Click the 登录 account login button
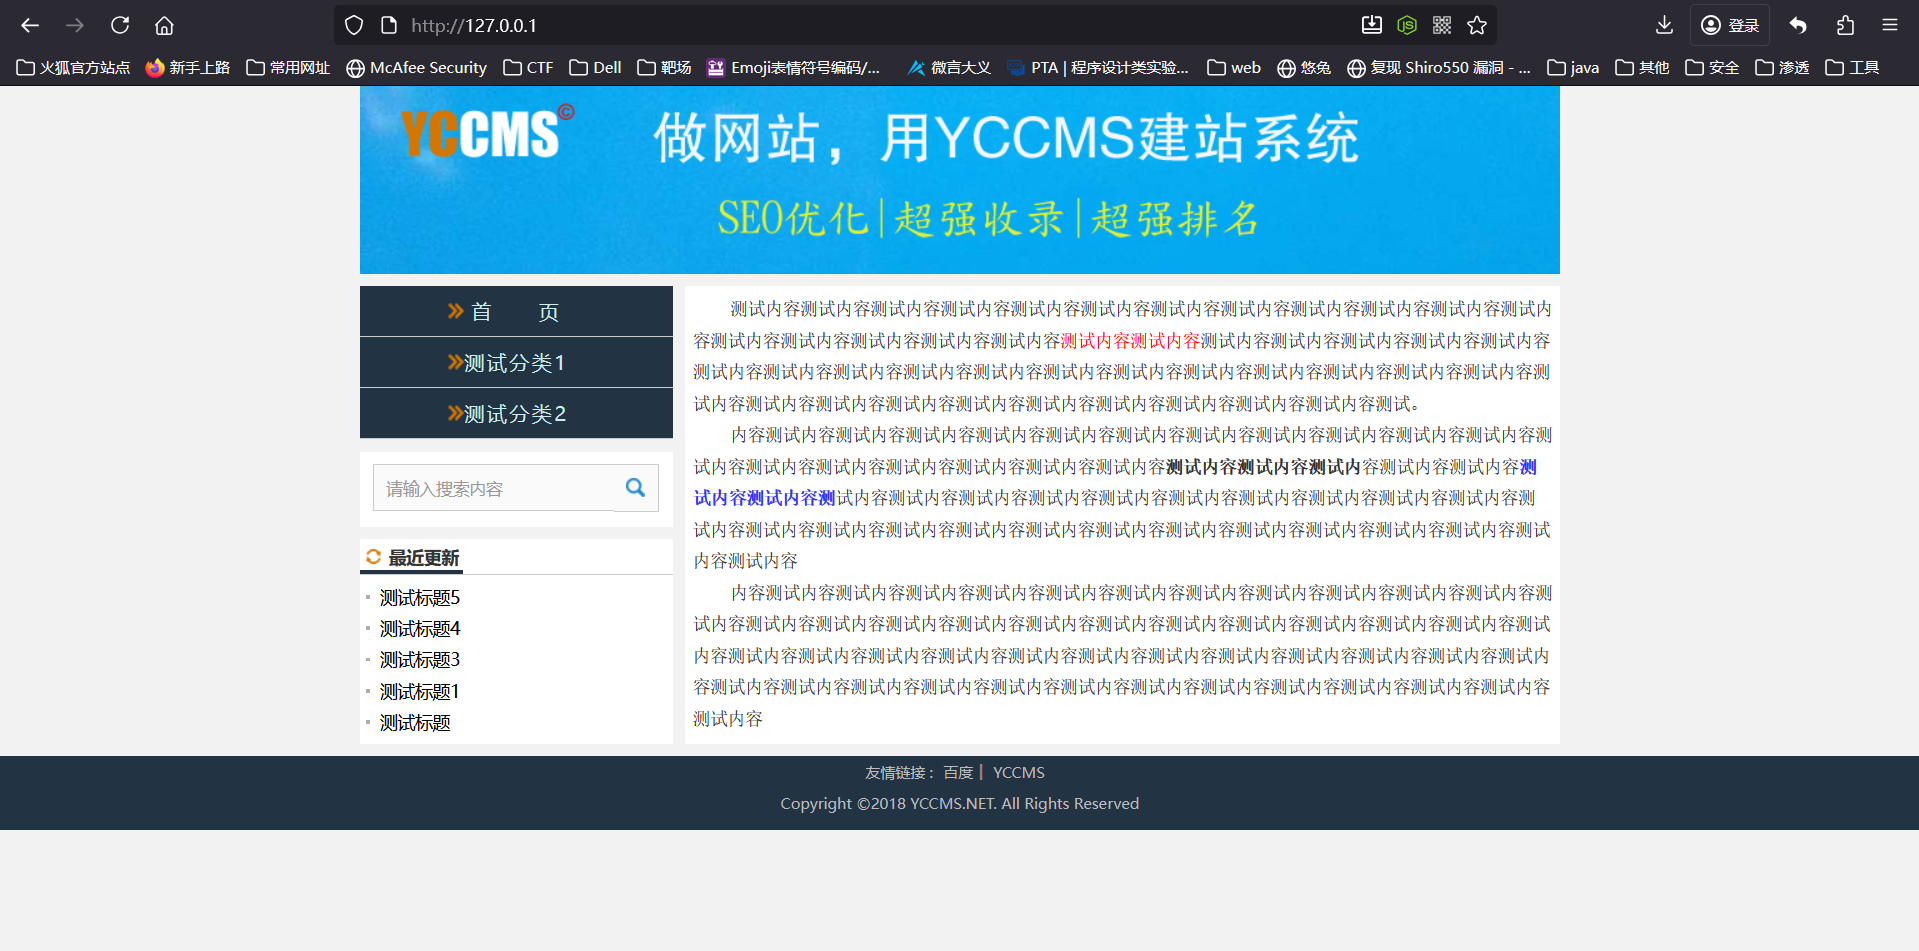The height and width of the screenshot is (951, 1919). click(x=1730, y=25)
